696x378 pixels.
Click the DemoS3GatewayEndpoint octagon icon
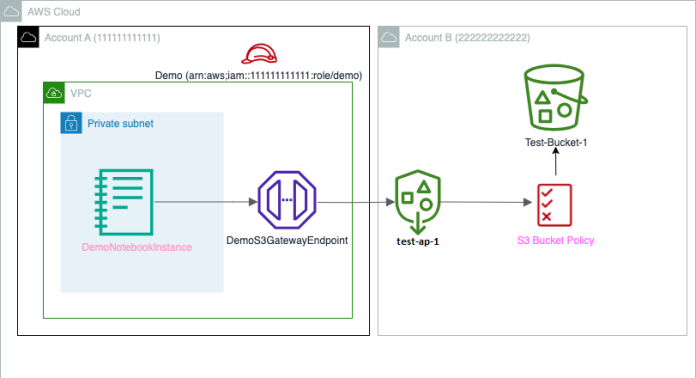click(287, 200)
